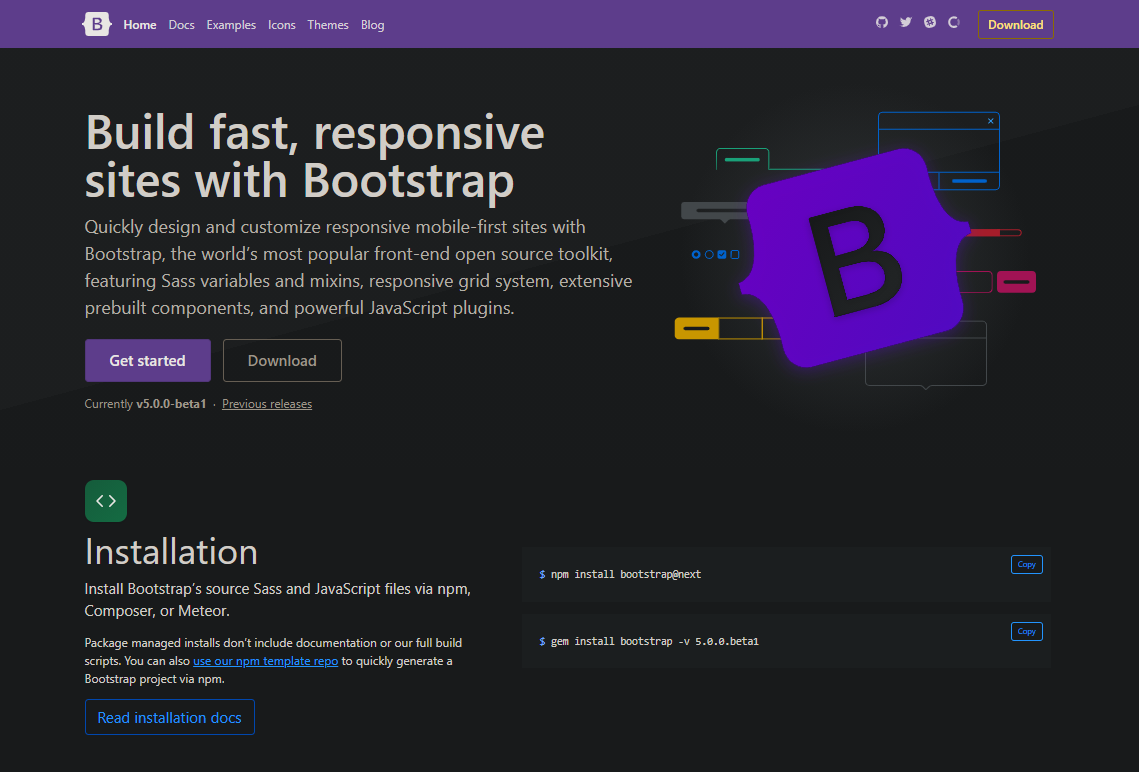The width and height of the screenshot is (1139, 772).
Task: Open the Previous releases link
Action: [x=266, y=403]
